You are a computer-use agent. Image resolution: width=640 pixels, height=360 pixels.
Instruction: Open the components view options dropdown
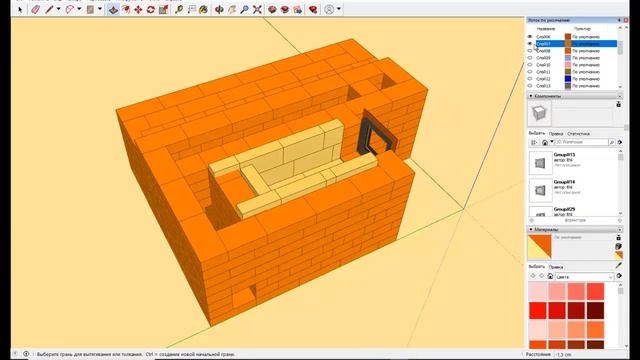coord(534,142)
